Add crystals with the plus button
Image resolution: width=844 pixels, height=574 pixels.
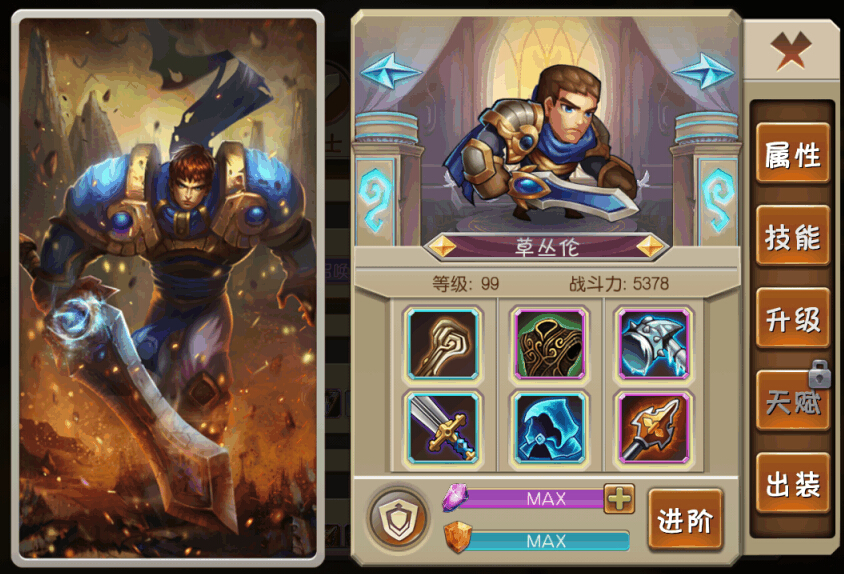tap(619, 498)
